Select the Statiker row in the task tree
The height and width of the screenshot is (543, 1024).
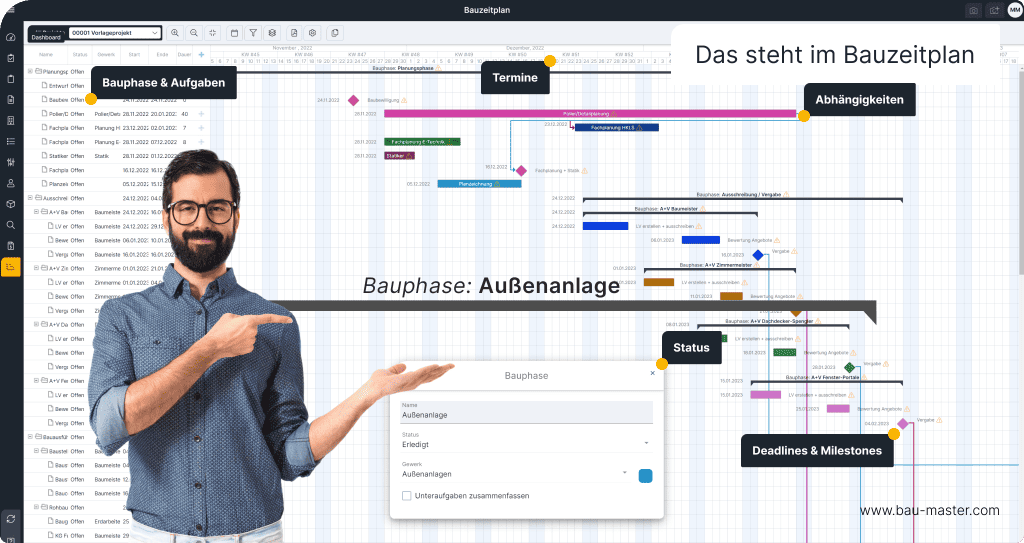[x=116, y=156]
